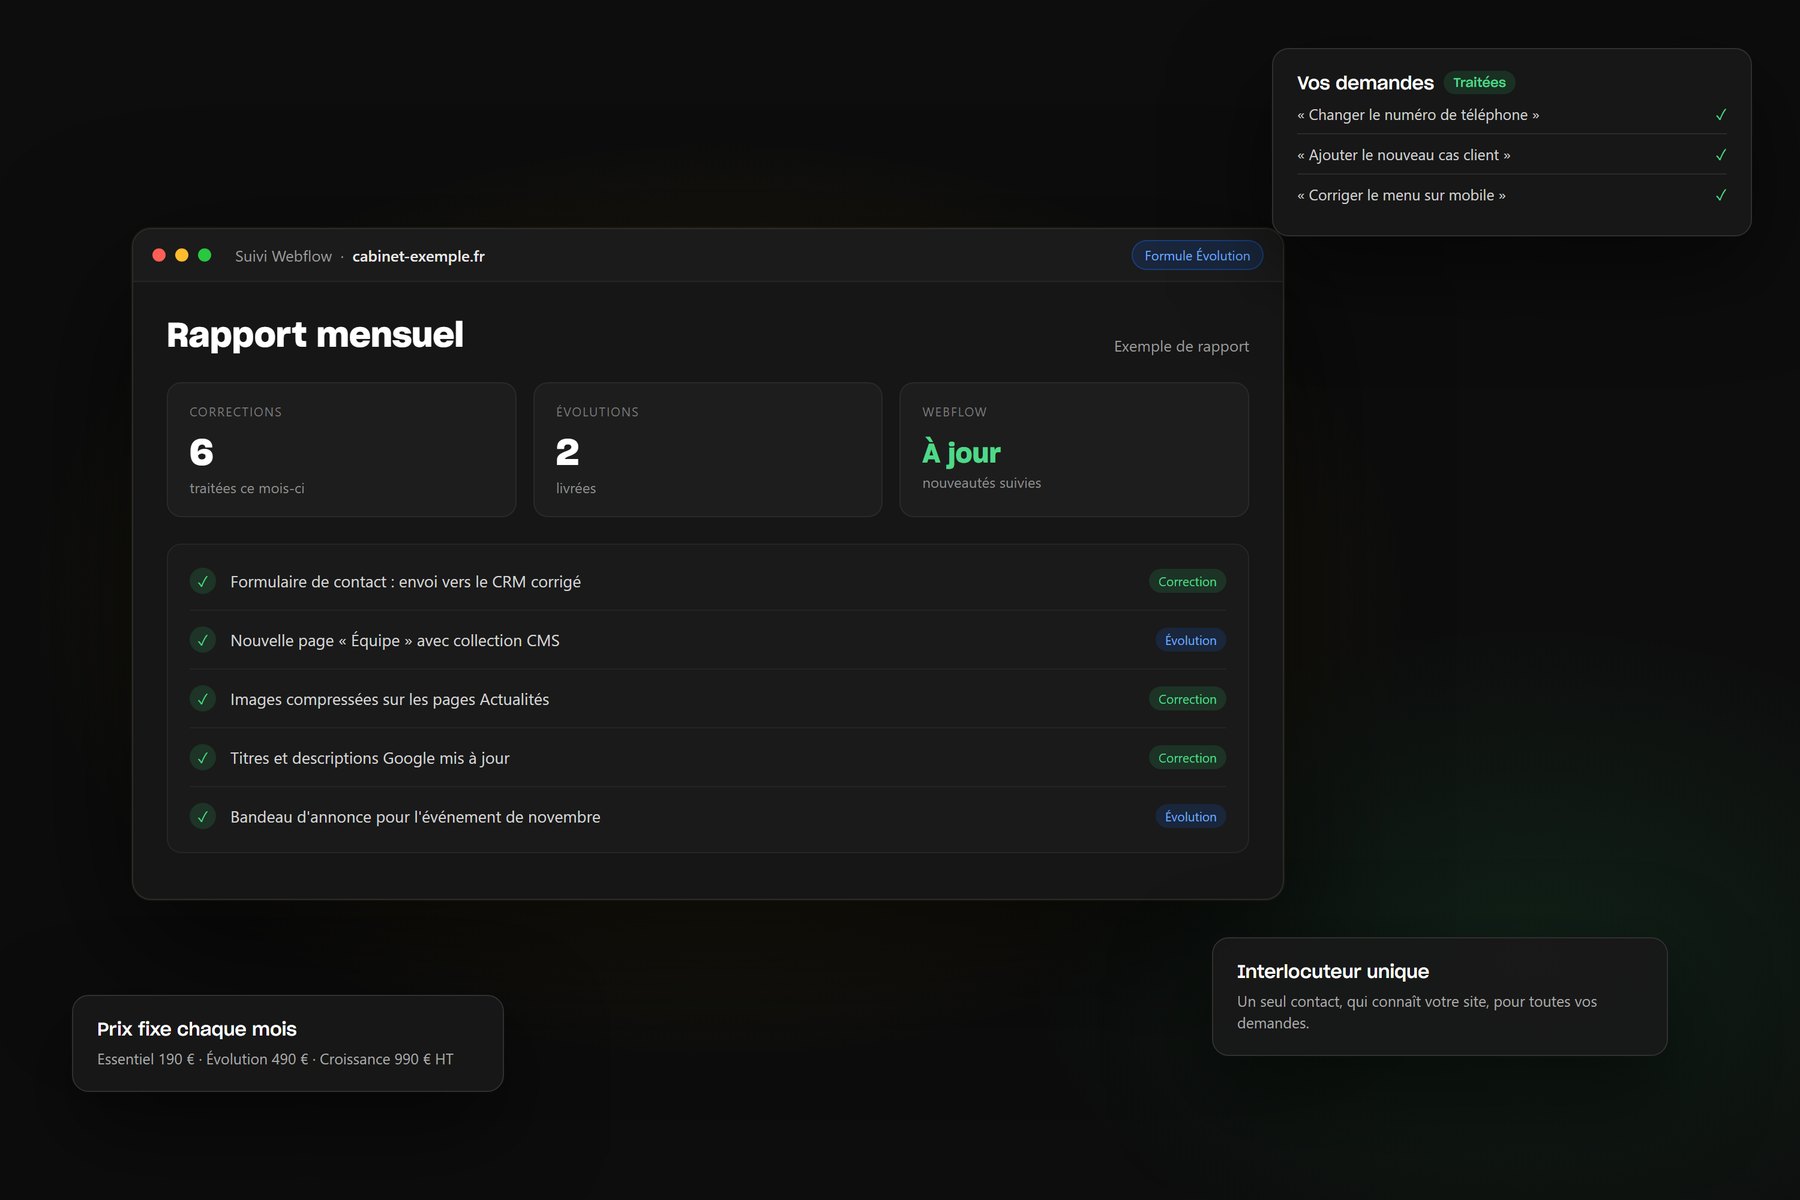Click the Prix fixe chaque mois heading
This screenshot has width=1800, height=1200.
[x=197, y=1029]
